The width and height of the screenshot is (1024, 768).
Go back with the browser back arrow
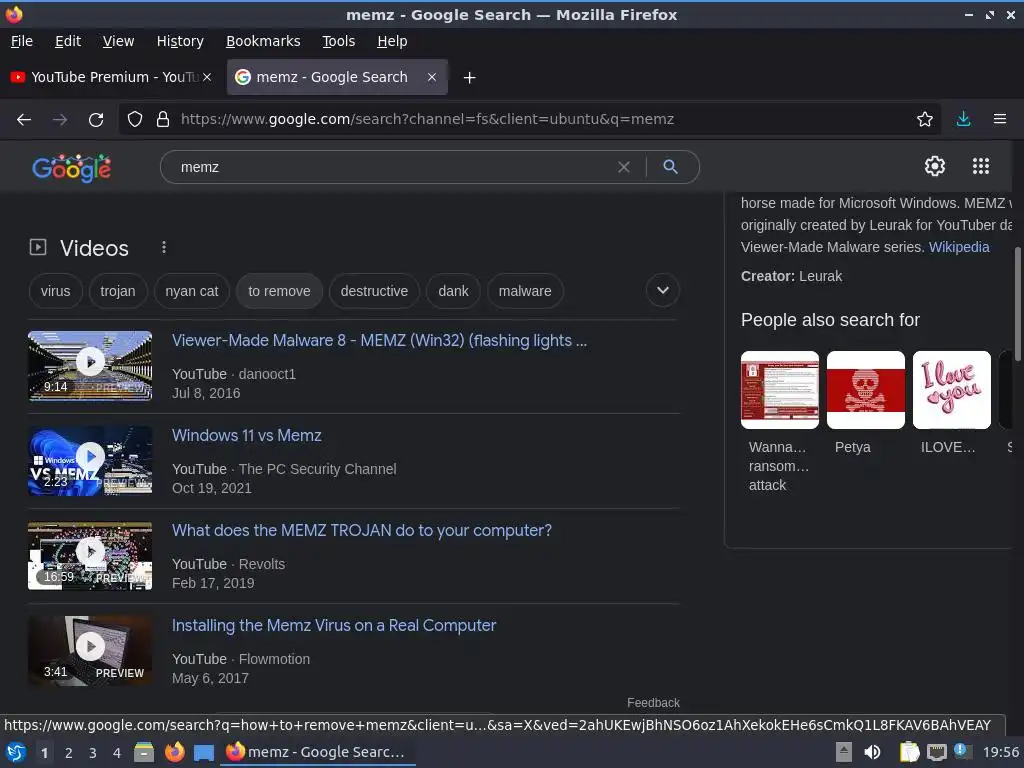click(24, 120)
